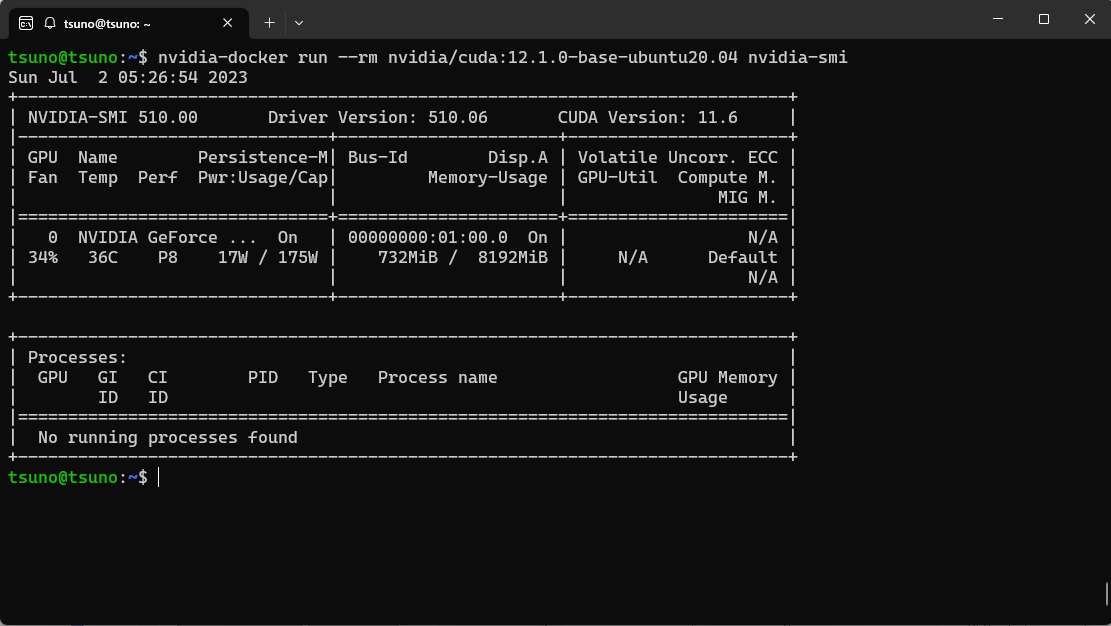Image resolution: width=1111 pixels, height=626 pixels.
Task: Click 'MIG M.' header text
Action: pos(748,197)
